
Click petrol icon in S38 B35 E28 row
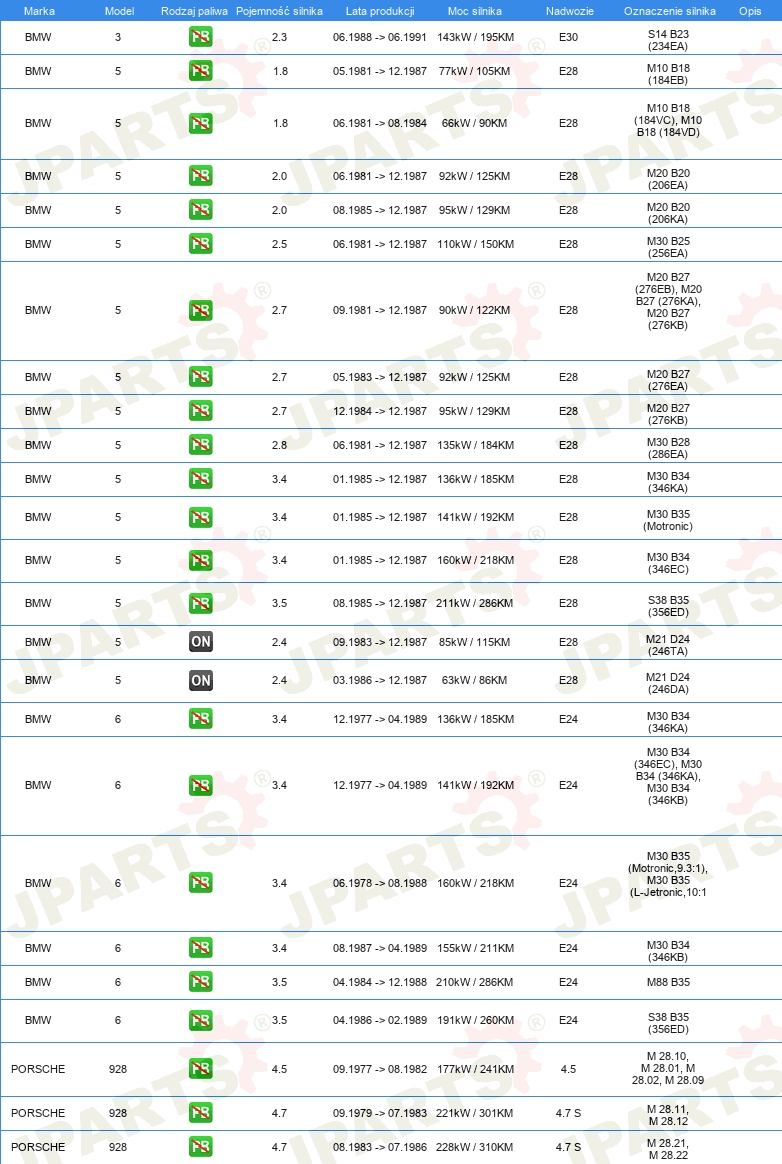(201, 604)
